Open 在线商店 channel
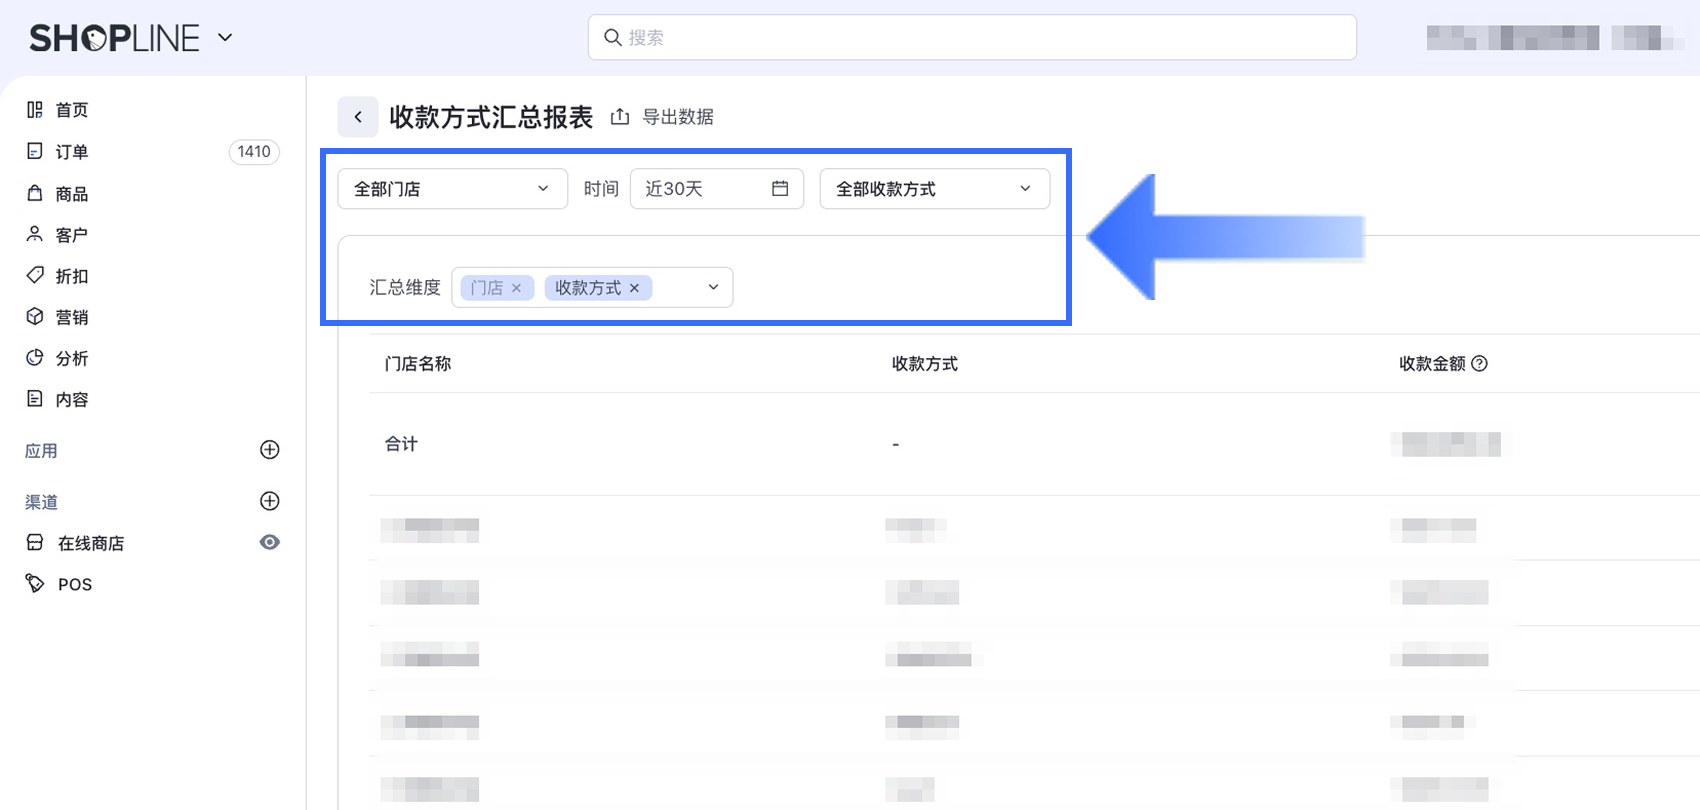This screenshot has width=1700, height=810. pos(91,543)
